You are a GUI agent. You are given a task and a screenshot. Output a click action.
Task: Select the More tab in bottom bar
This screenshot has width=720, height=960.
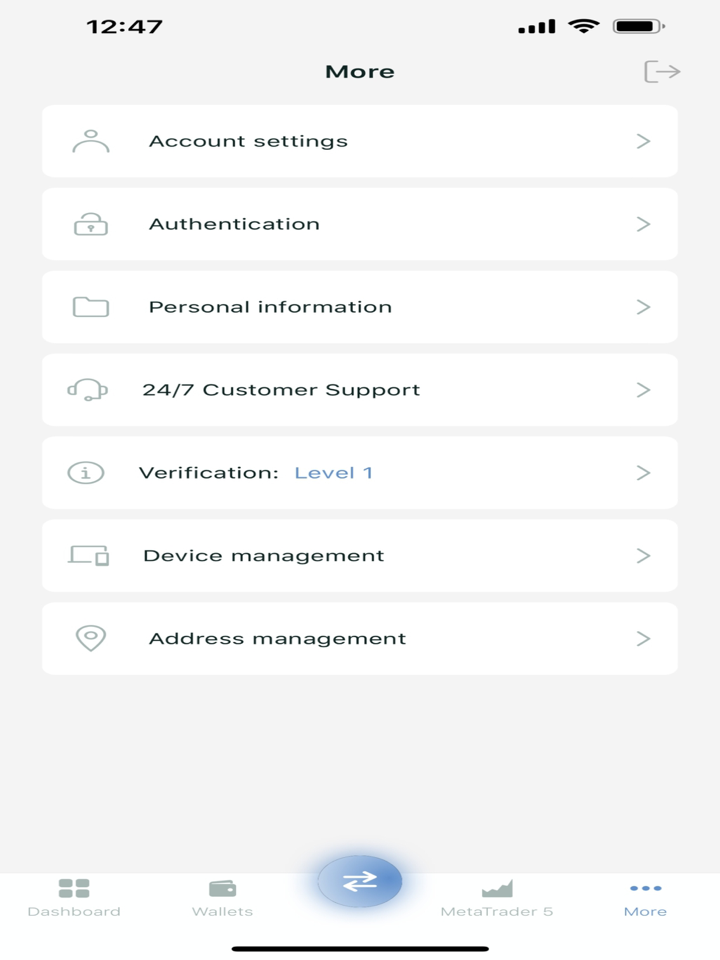click(x=645, y=897)
